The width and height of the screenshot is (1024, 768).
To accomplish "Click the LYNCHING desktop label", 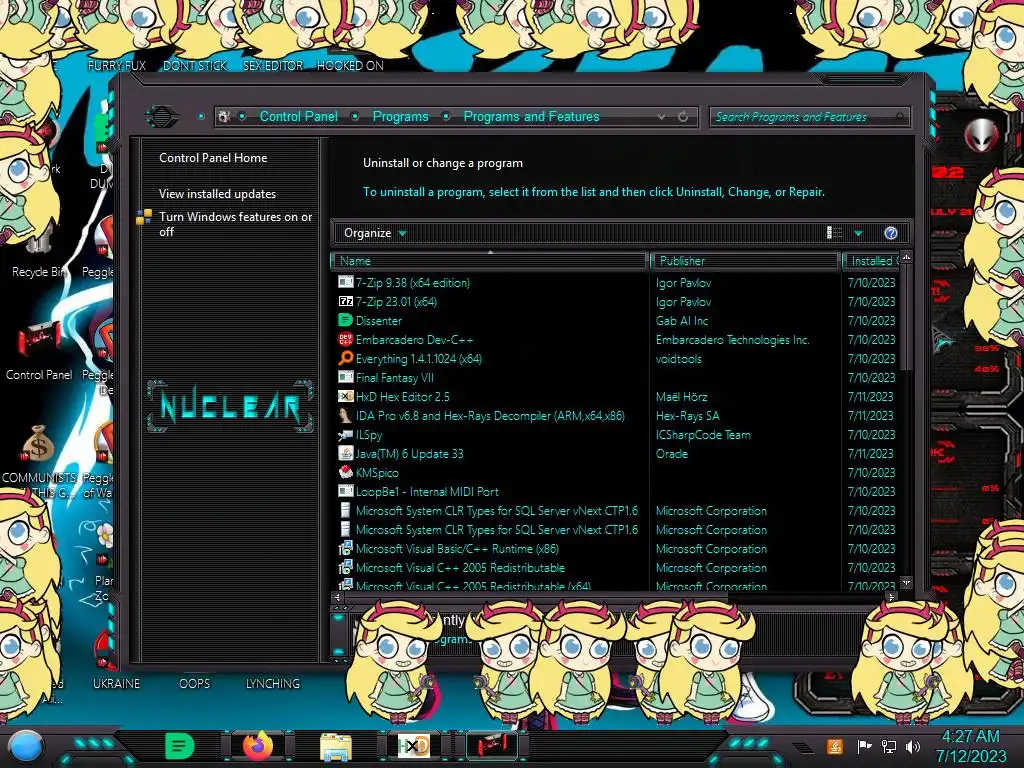I will click(272, 684).
